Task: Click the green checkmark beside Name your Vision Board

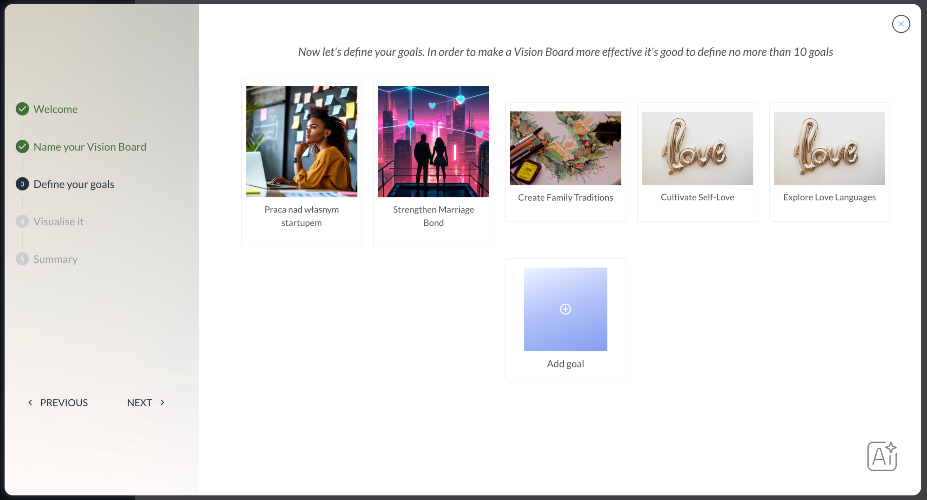Action: coord(22,147)
